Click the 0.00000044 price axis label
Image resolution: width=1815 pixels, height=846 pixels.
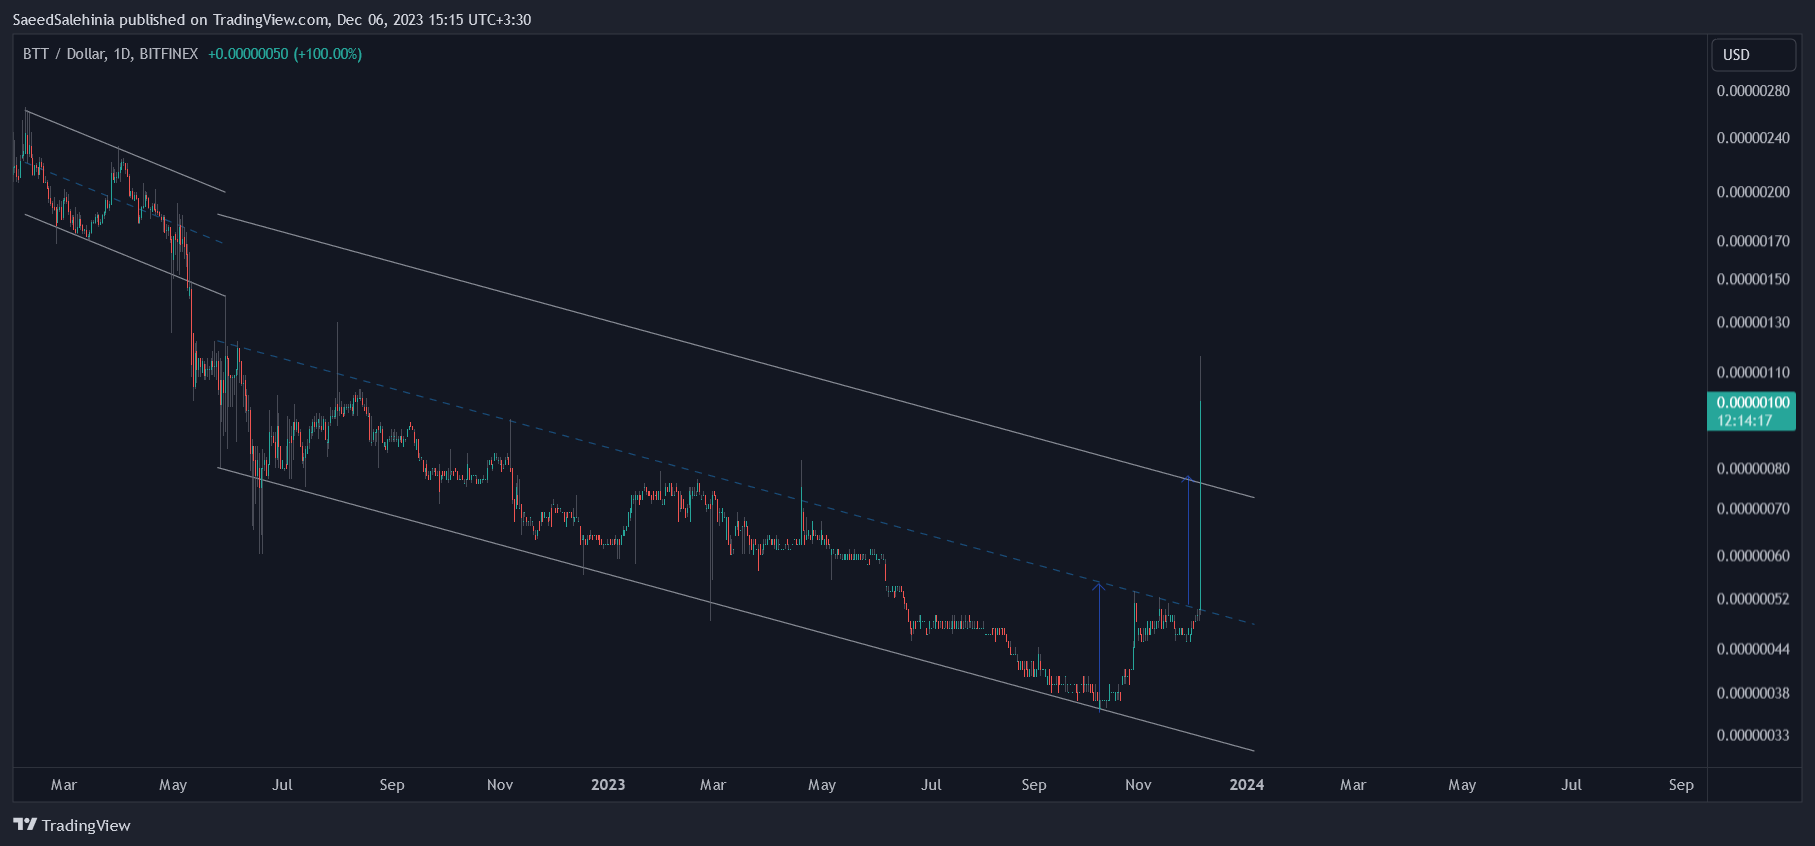(x=1753, y=649)
